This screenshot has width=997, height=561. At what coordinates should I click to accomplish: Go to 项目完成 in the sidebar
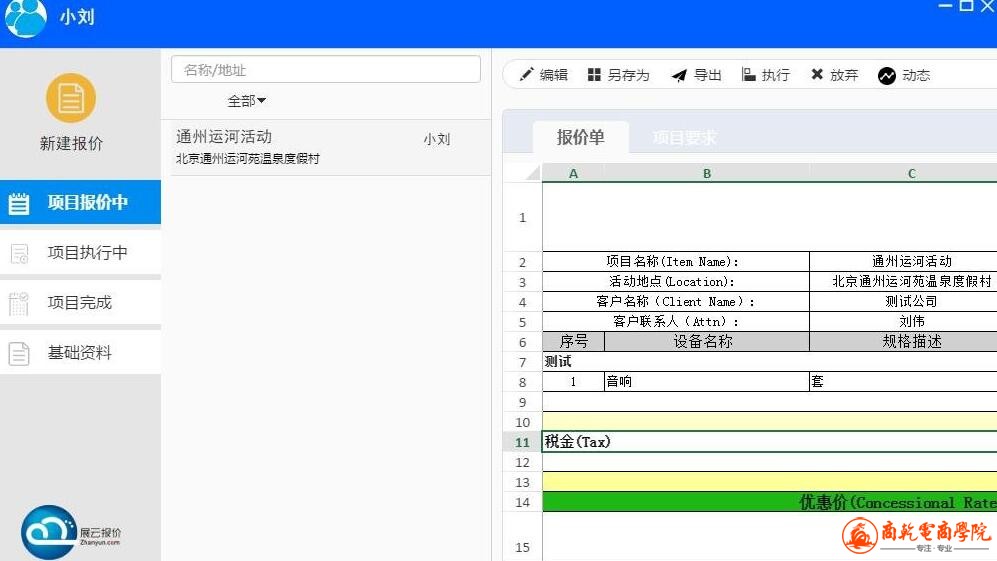click(80, 303)
